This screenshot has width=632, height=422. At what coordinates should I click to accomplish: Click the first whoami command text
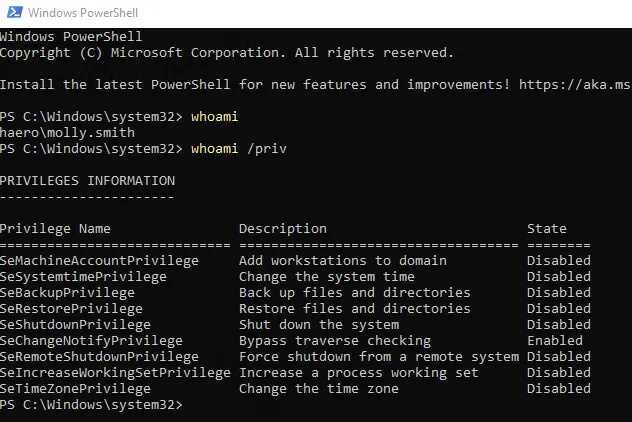(214, 117)
